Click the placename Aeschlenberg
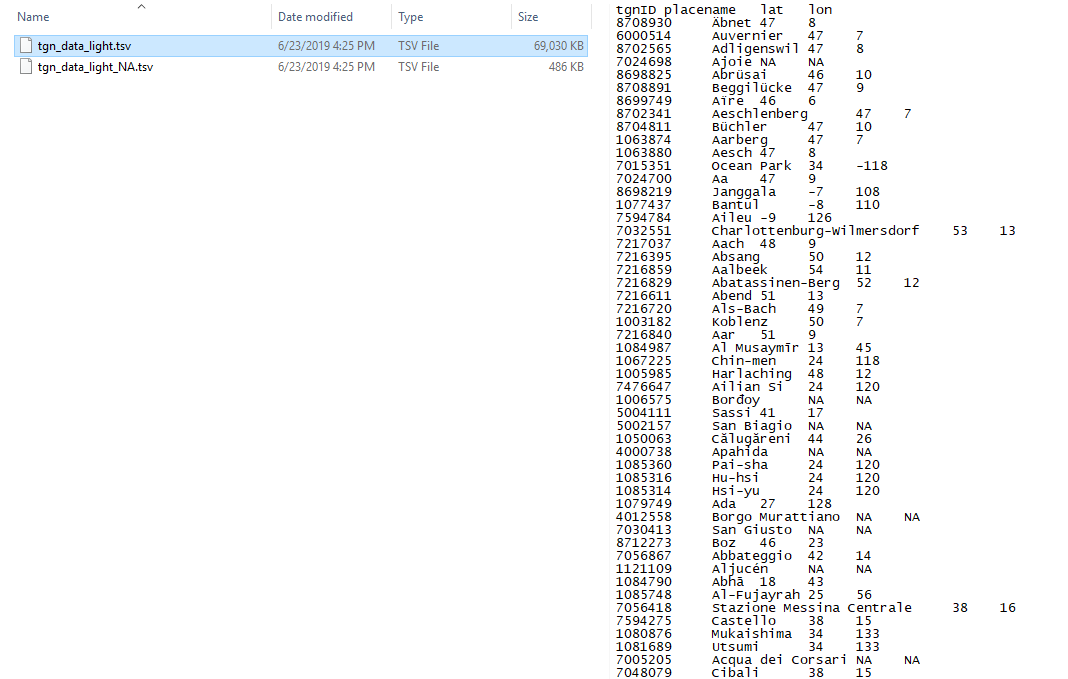Image resolution: width=1068 pixels, height=679 pixels. [x=759, y=113]
